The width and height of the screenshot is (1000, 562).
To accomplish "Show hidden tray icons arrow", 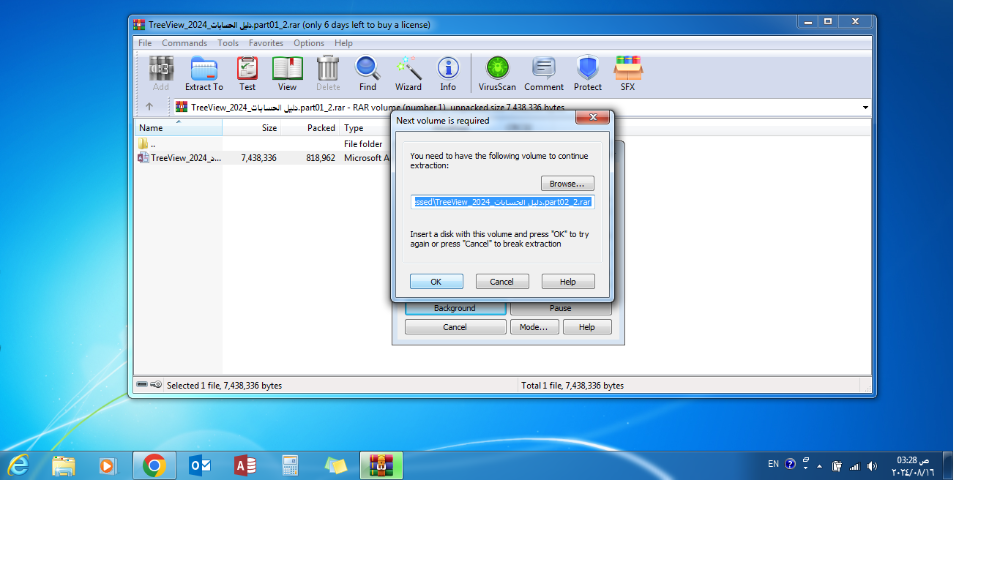I will pyautogui.click(x=820, y=466).
